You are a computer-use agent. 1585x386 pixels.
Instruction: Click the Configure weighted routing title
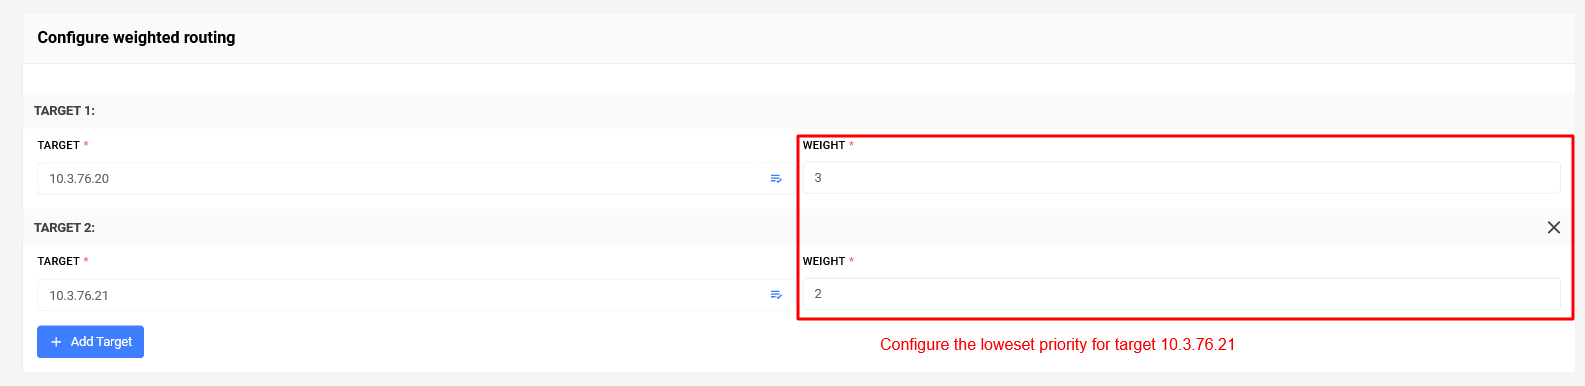coord(137,38)
